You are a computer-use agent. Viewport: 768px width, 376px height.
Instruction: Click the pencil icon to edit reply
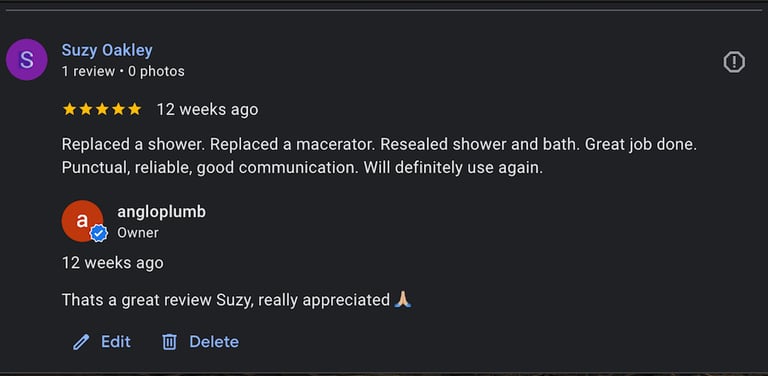click(81, 342)
